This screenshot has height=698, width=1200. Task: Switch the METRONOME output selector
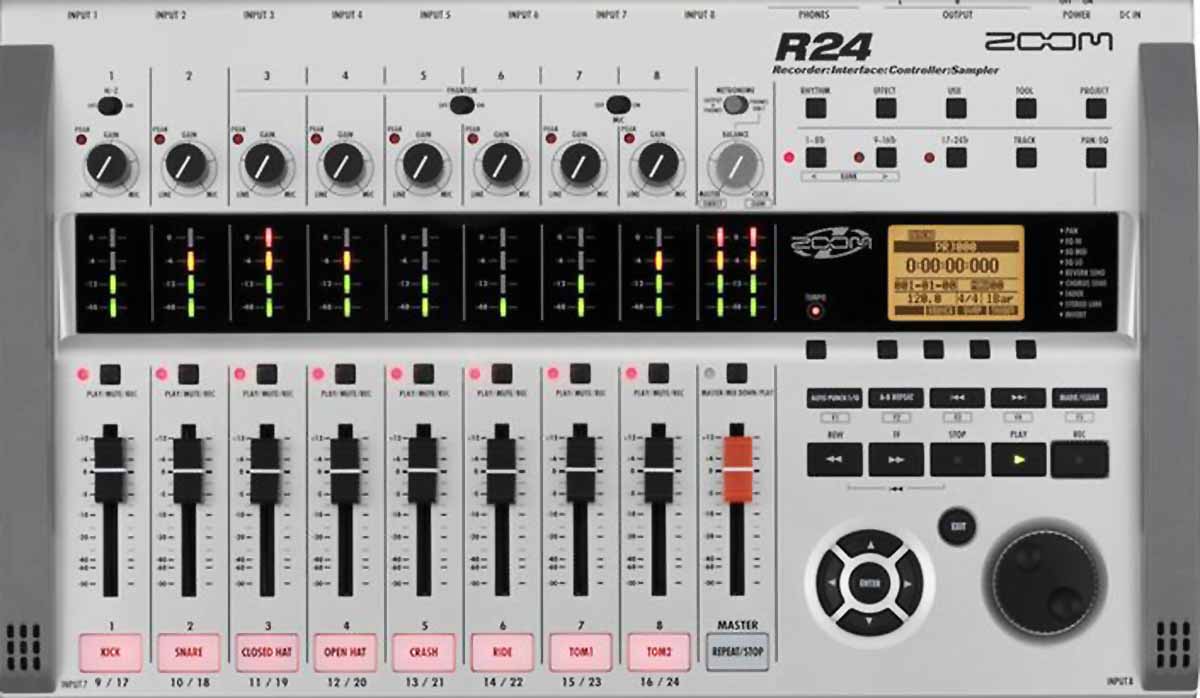tap(735, 104)
